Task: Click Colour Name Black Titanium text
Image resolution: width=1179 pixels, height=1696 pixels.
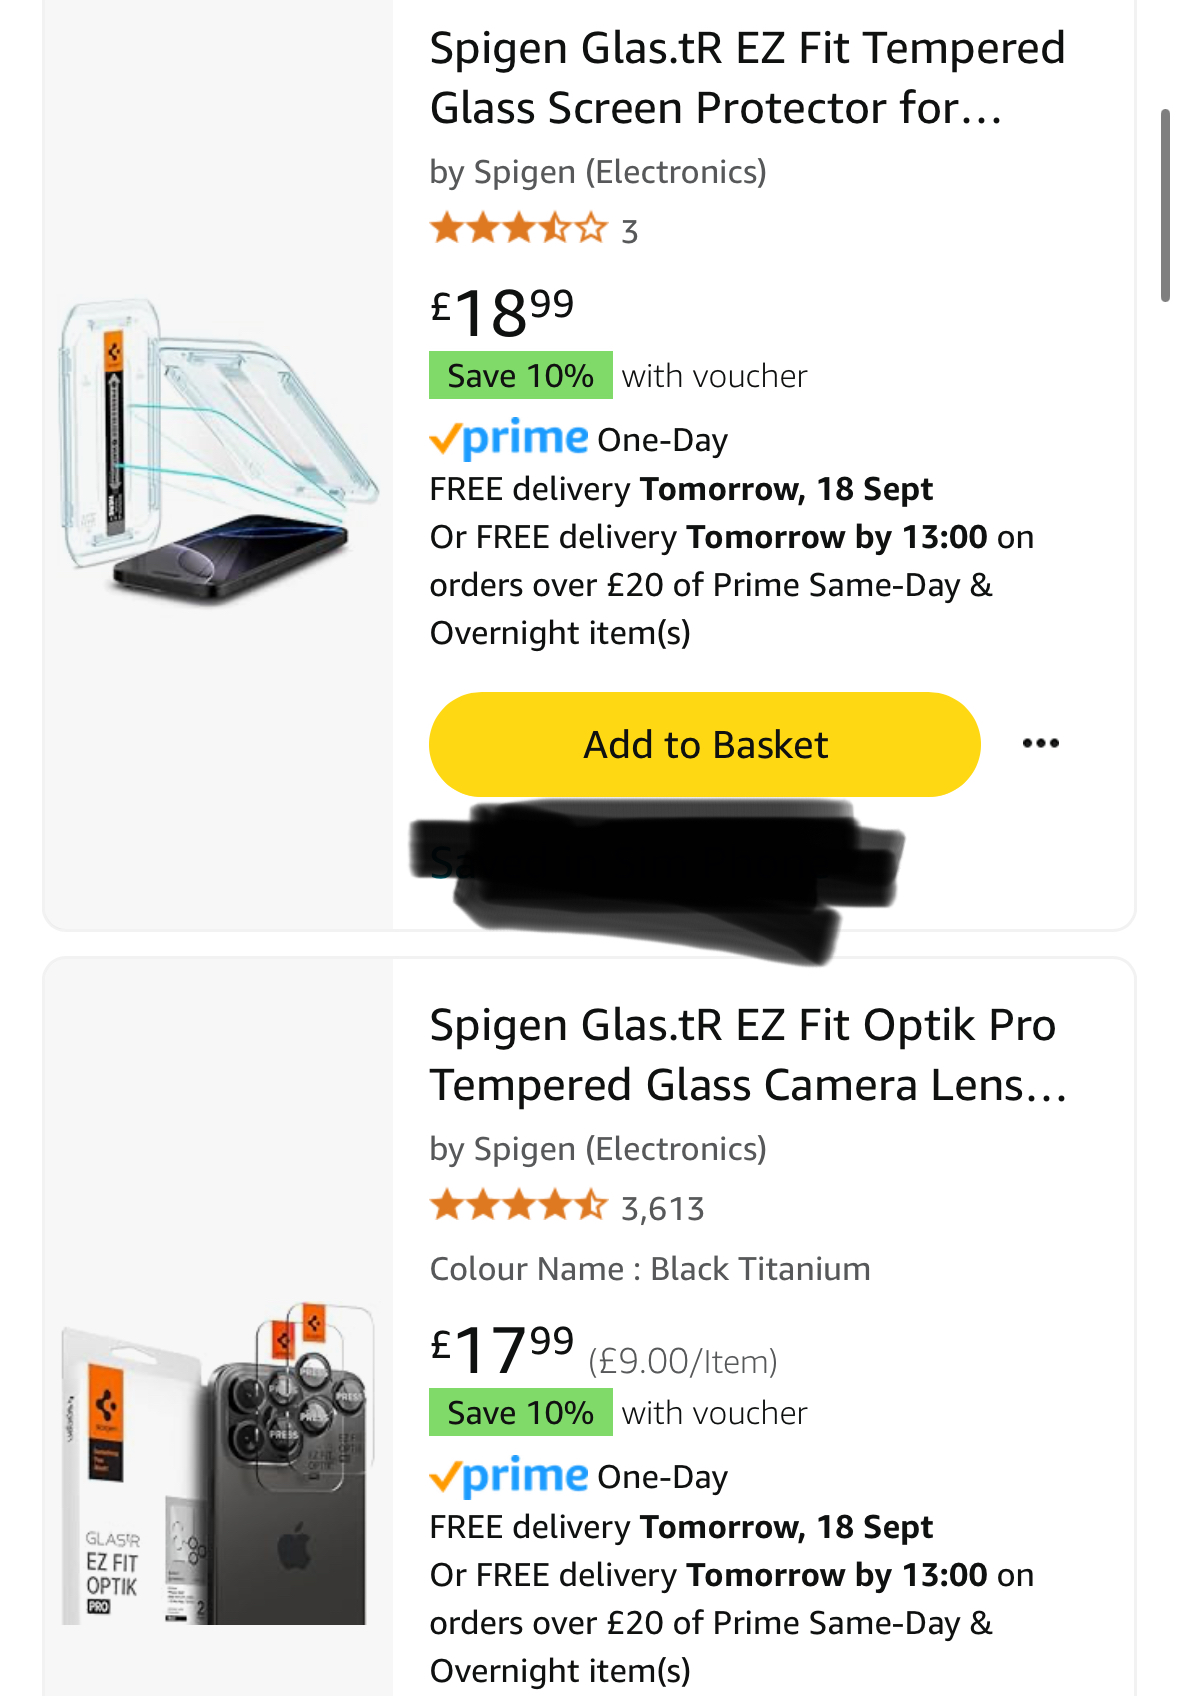Action: [650, 1269]
